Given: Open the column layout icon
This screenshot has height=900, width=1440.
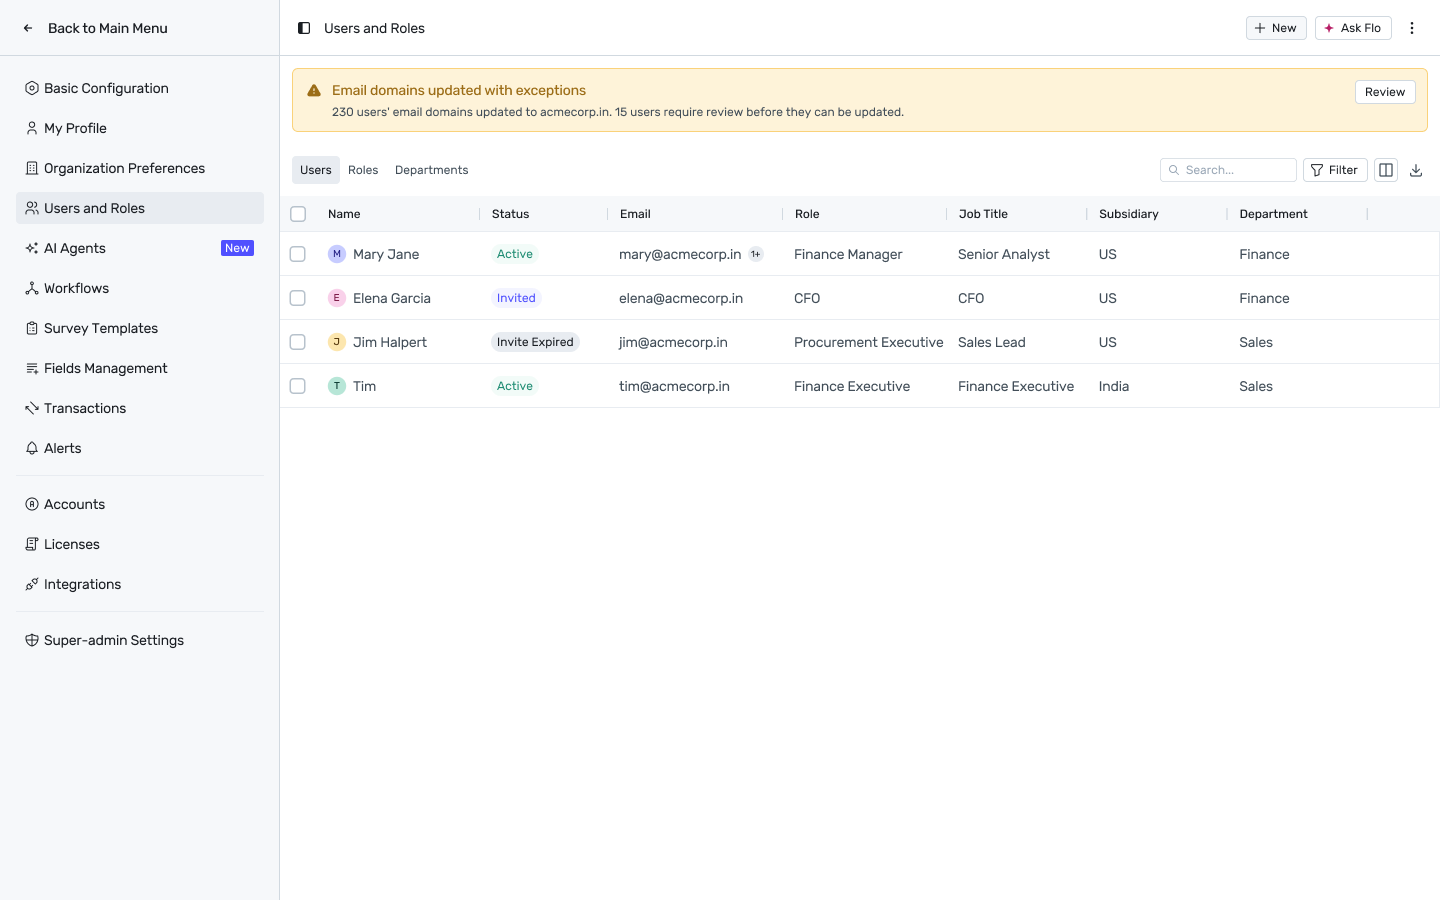Looking at the screenshot, I should point(1386,170).
